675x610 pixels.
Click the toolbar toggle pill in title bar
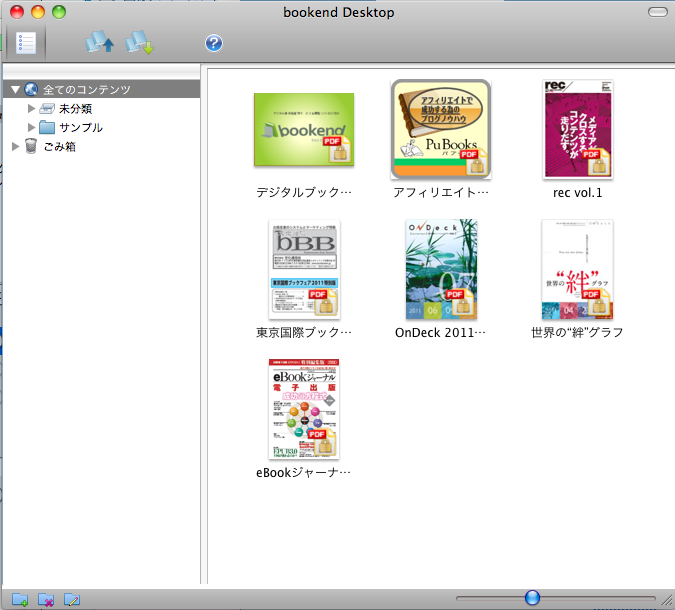tap(658, 12)
